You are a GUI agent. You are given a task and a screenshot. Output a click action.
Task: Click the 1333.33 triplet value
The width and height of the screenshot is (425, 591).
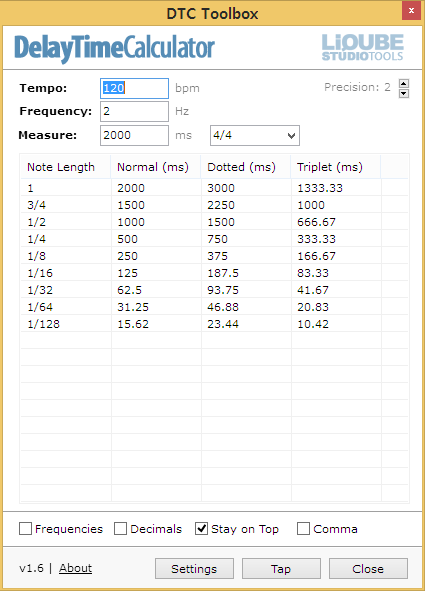[x=320, y=188]
